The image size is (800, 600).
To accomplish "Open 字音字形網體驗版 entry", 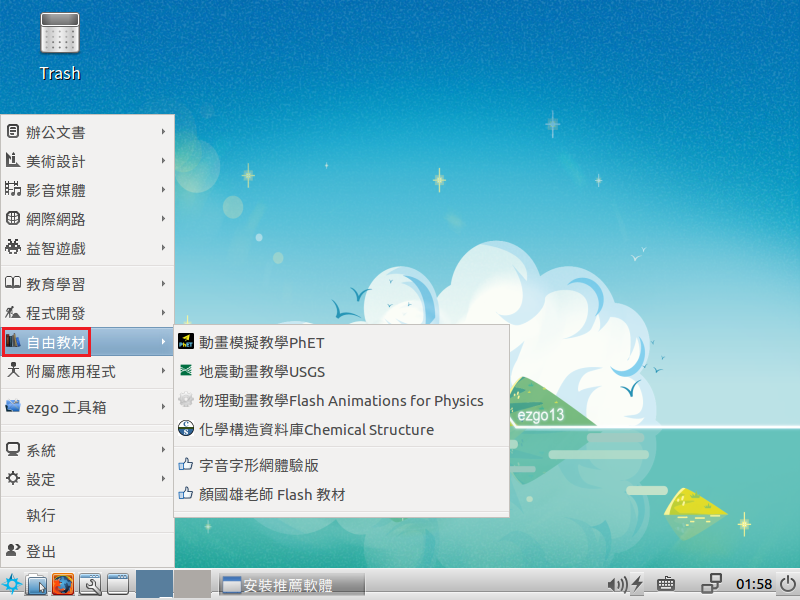I will coord(341,465).
